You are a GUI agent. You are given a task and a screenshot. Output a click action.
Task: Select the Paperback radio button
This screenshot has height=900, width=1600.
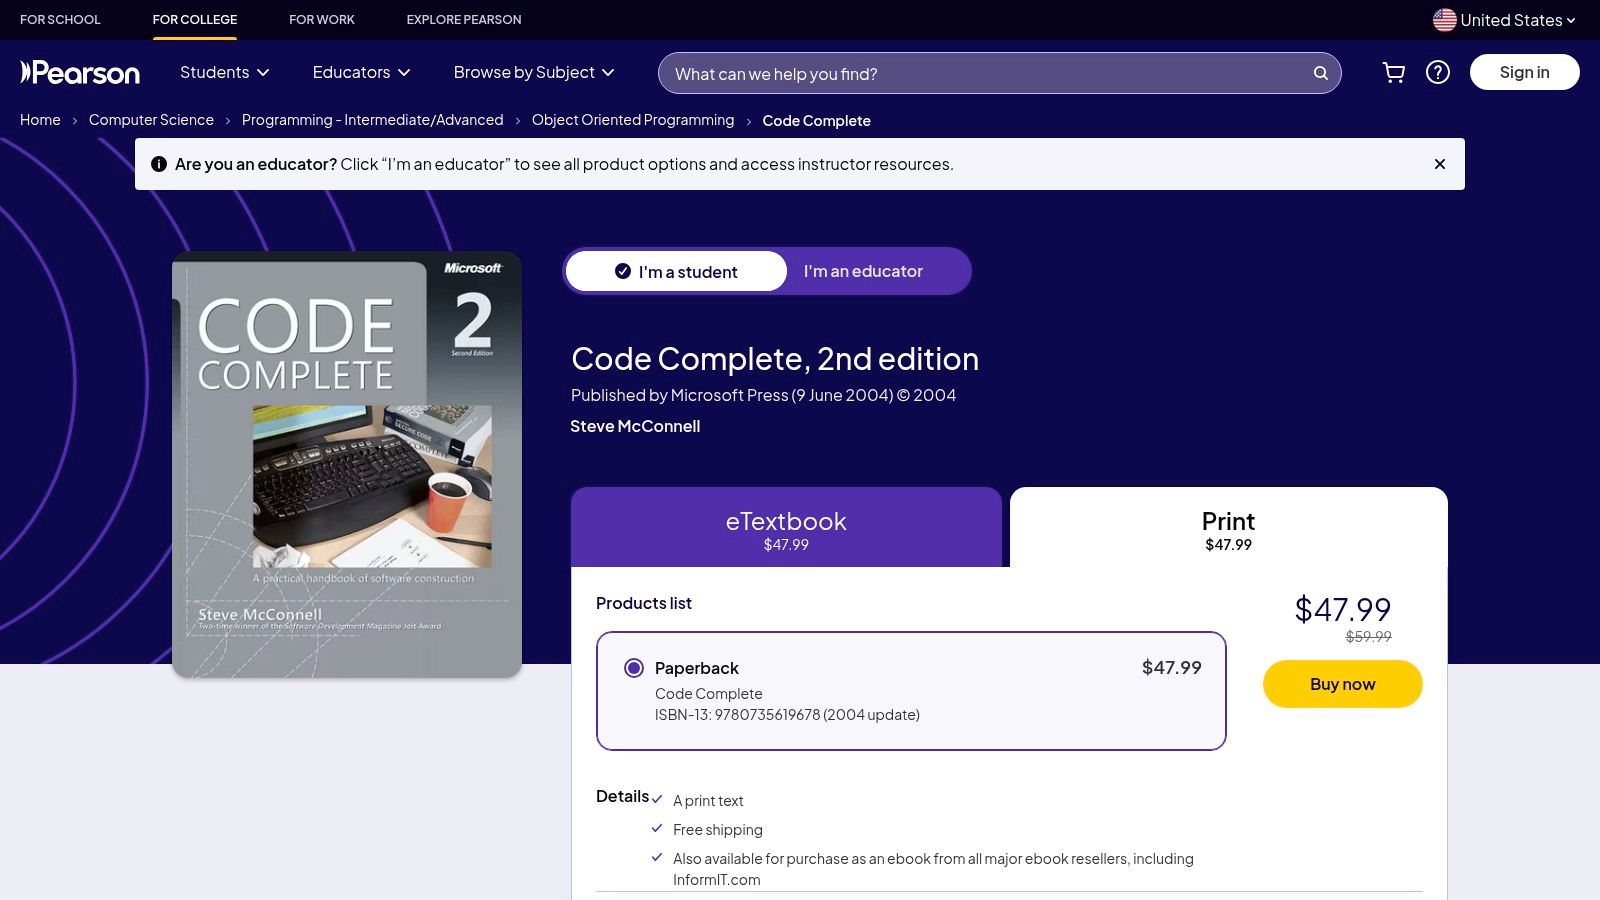click(634, 668)
